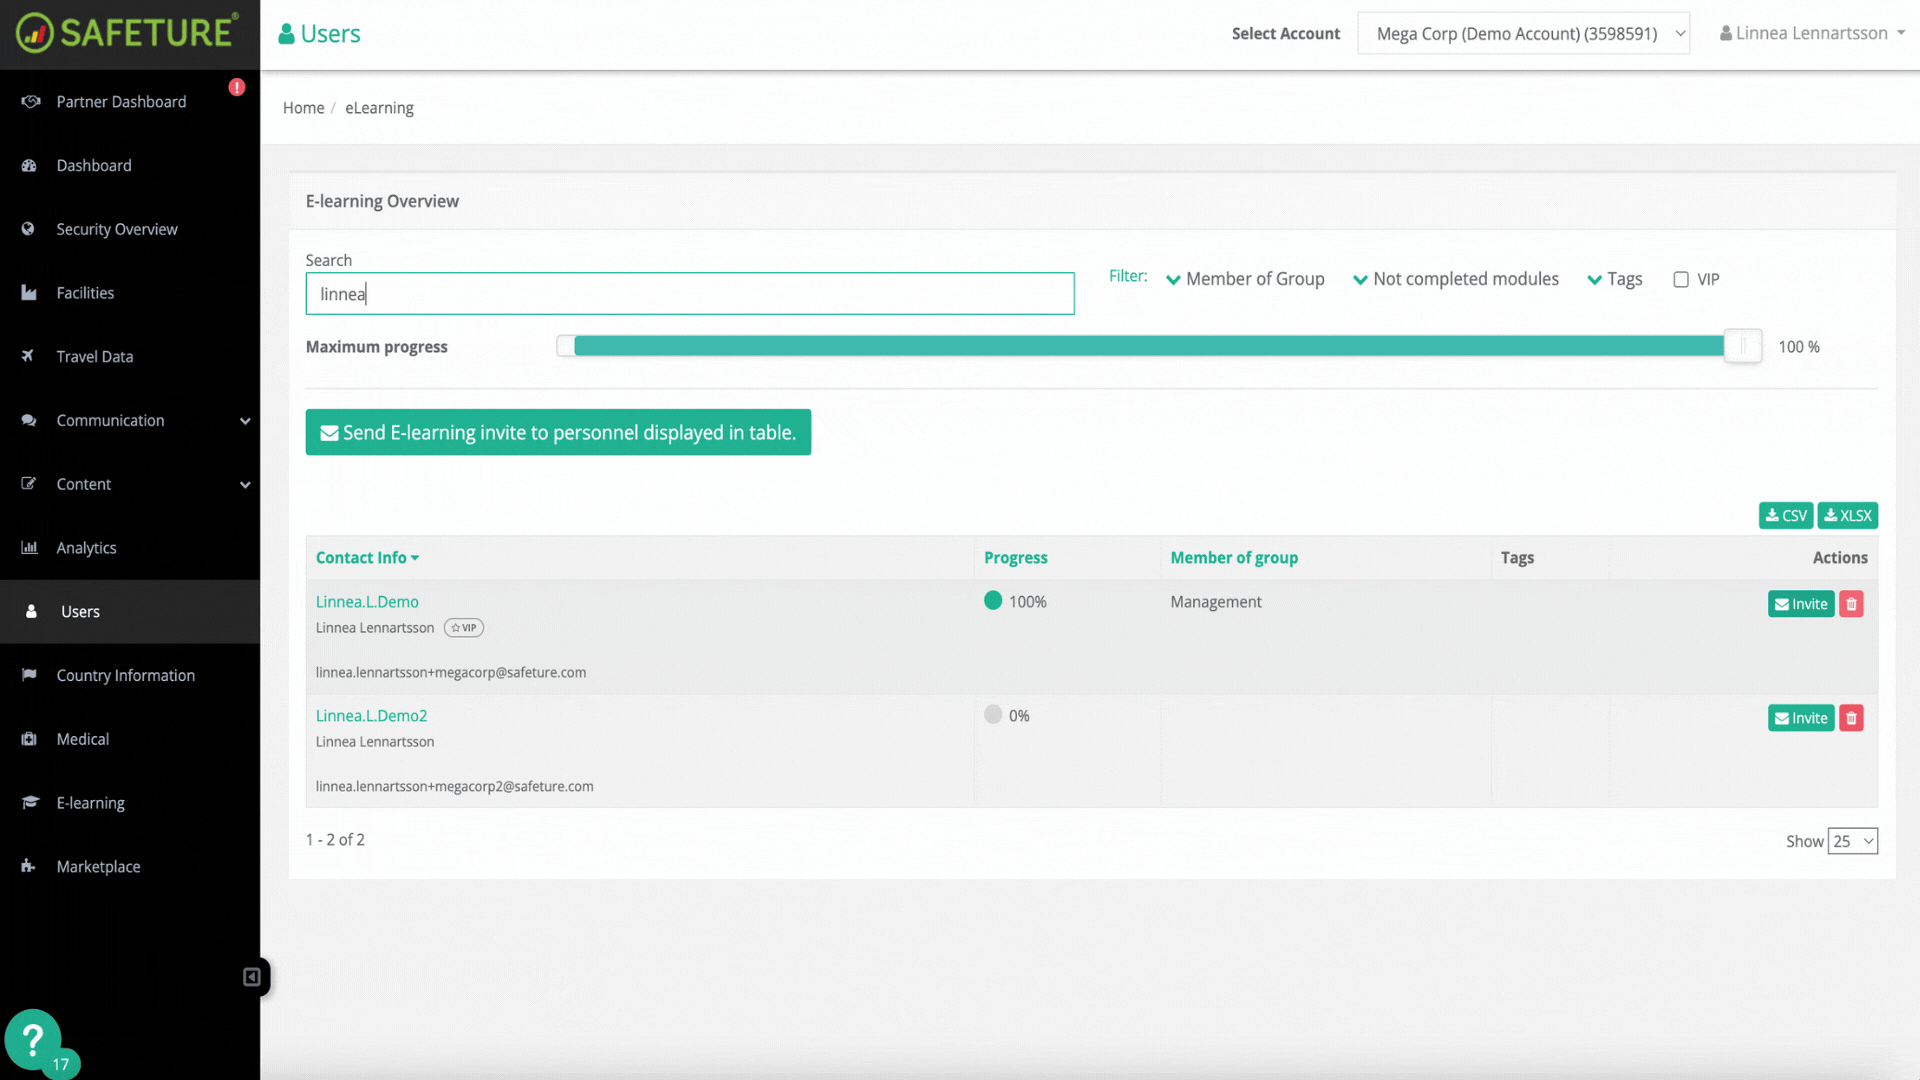The height and width of the screenshot is (1080, 1920).
Task: Open the Users sidebar menu item
Action: pyautogui.click(x=80, y=611)
